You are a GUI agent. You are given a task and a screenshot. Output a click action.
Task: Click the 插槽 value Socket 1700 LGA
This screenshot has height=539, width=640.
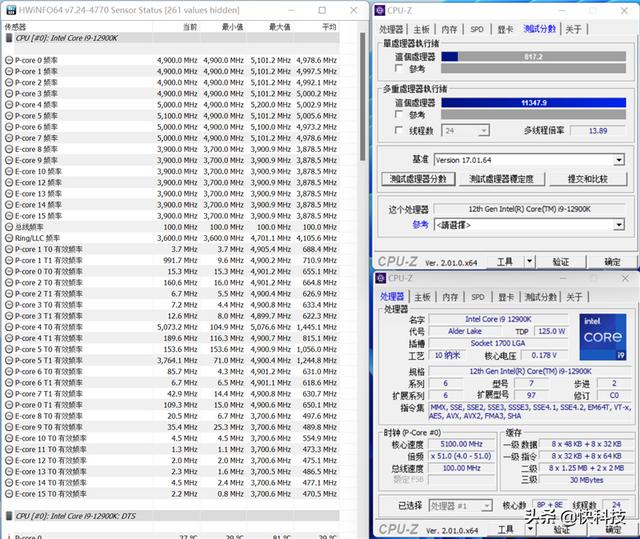point(498,343)
